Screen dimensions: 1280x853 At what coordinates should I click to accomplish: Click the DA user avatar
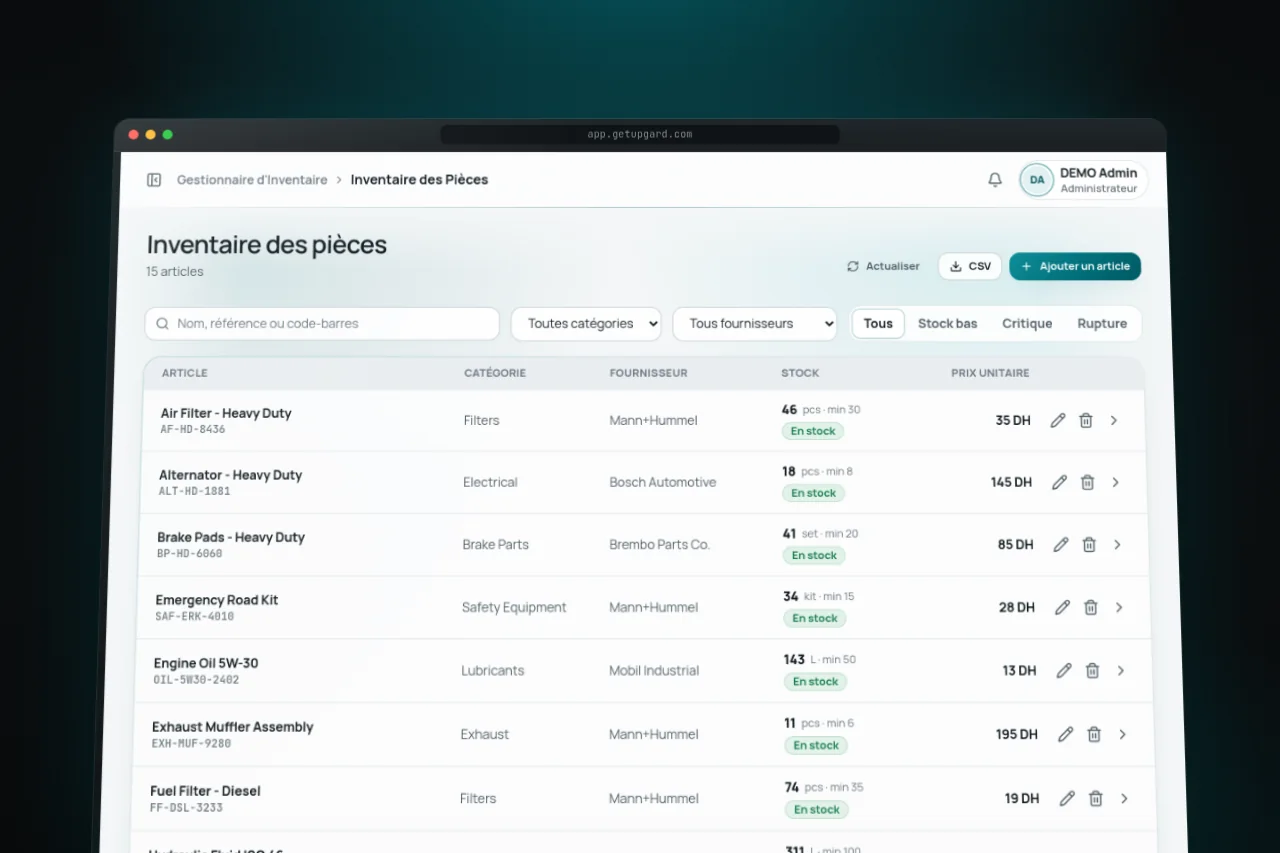(1037, 180)
